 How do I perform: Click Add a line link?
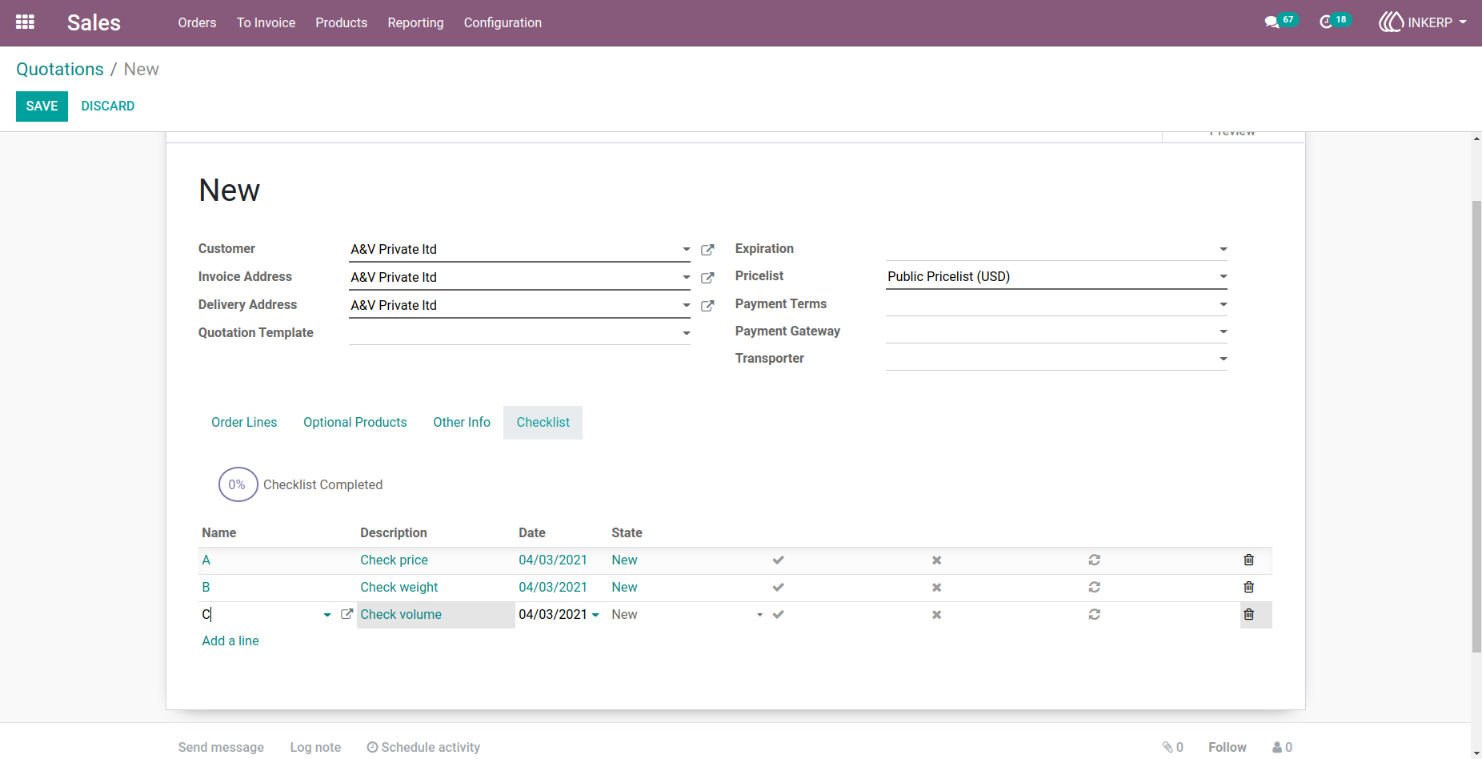point(230,641)
